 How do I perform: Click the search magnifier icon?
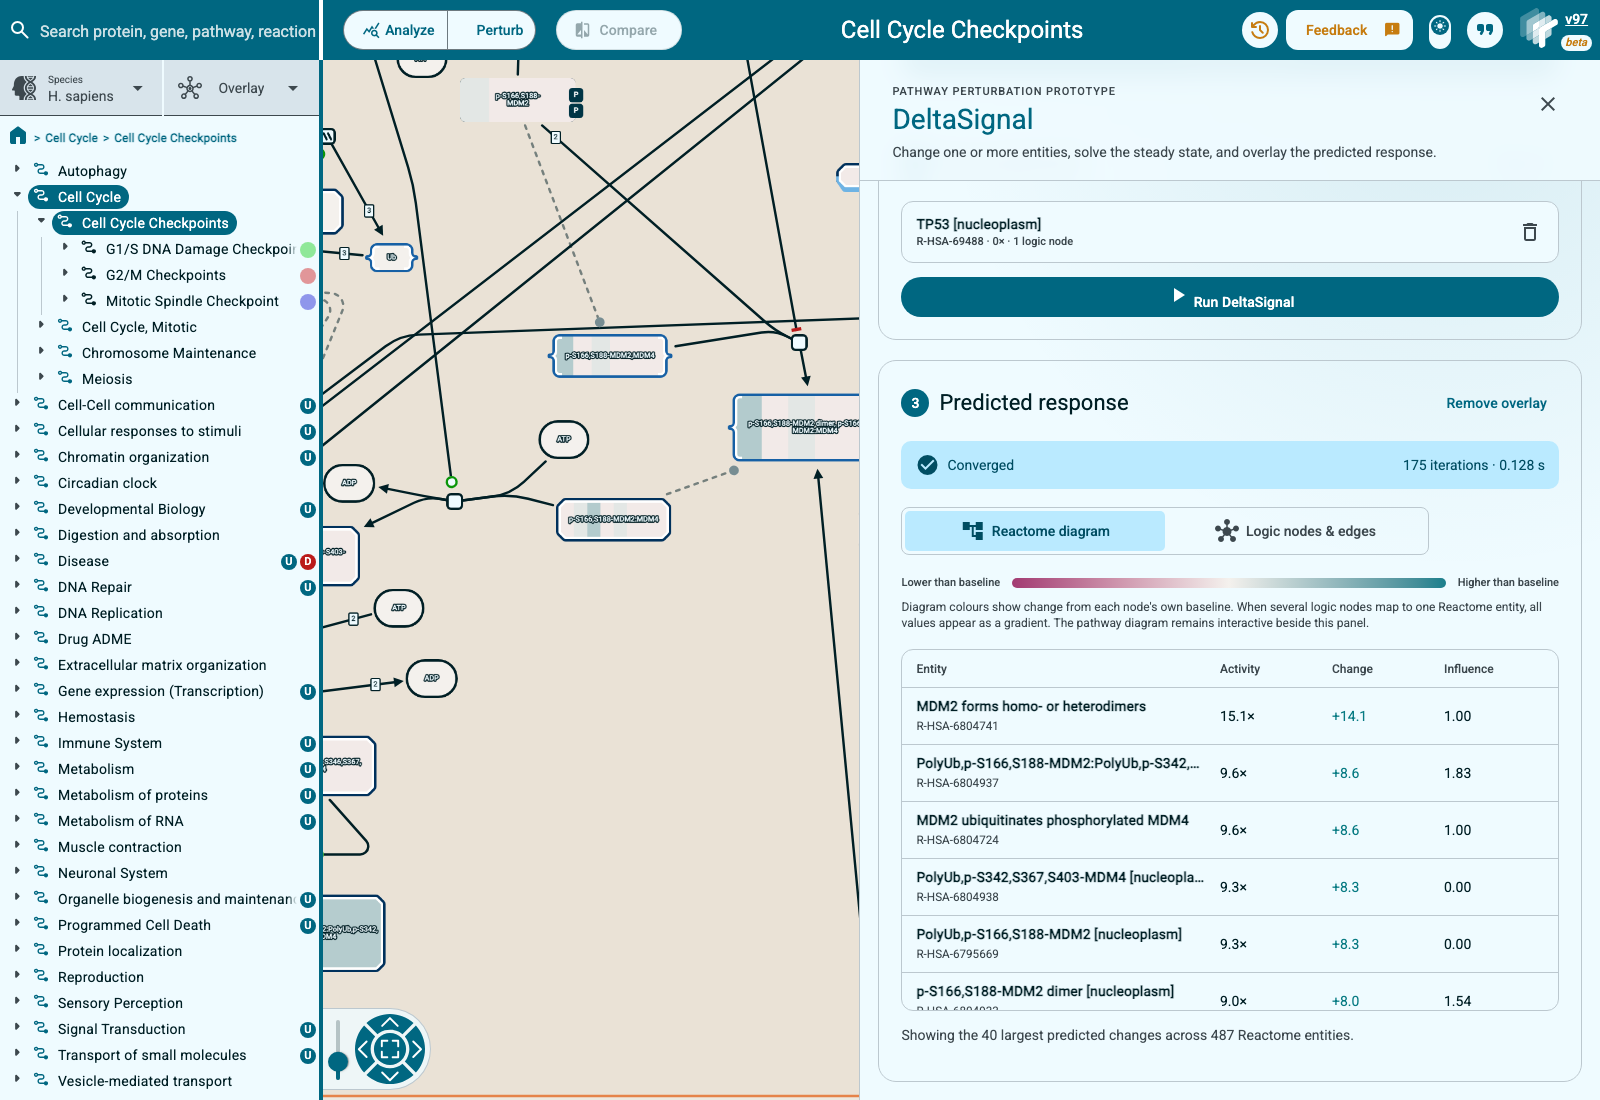(x=19, y=30)
